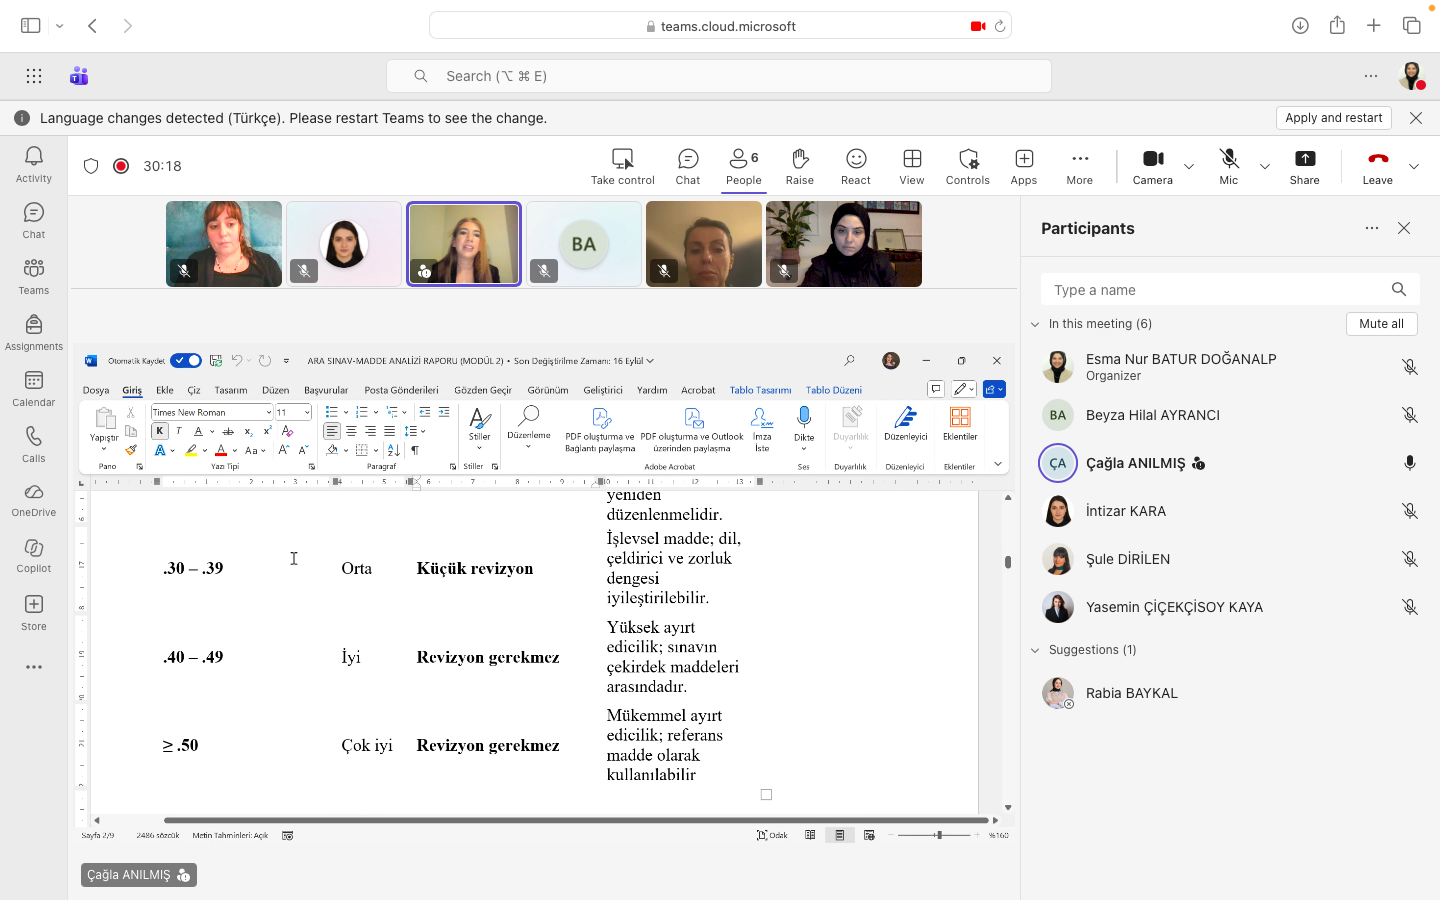This screenshot has height=900, width=1440.
Task: Open Copilot from the Teams sidebar
Action: pyautogui.click(x=33, y=556)
